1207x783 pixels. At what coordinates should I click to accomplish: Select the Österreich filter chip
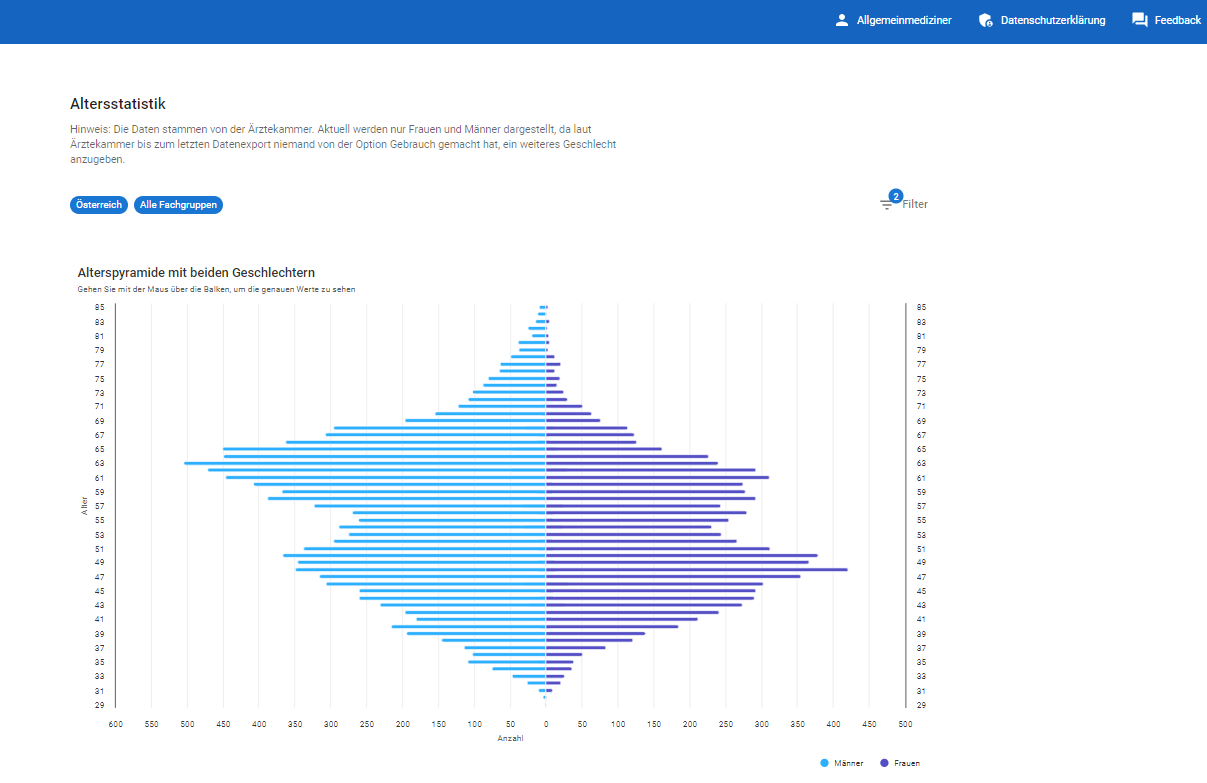click(x=98, y=205)
